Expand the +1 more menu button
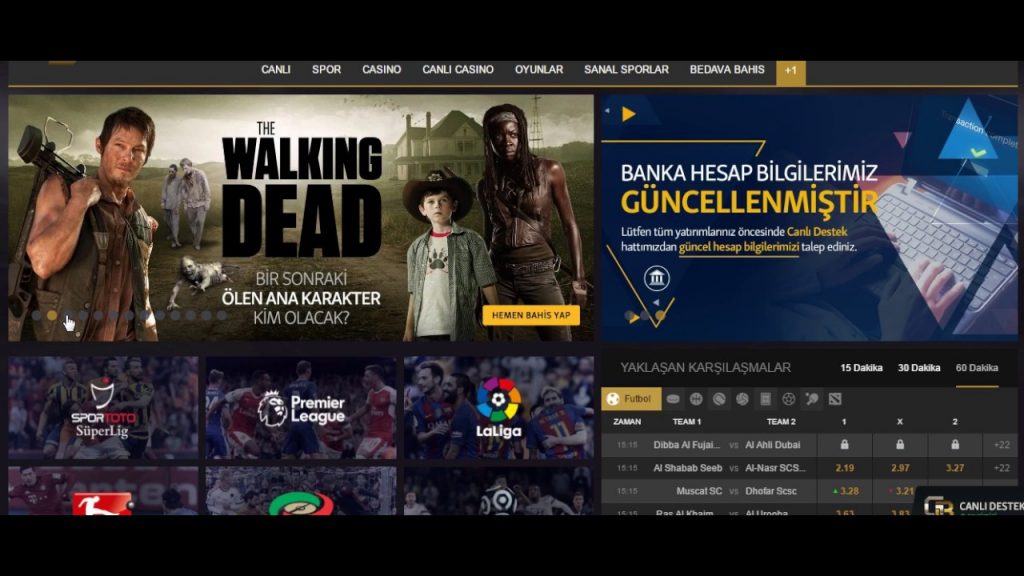Screen dimensions: 1024x576 pyautogui.click(x=791, y=72)
